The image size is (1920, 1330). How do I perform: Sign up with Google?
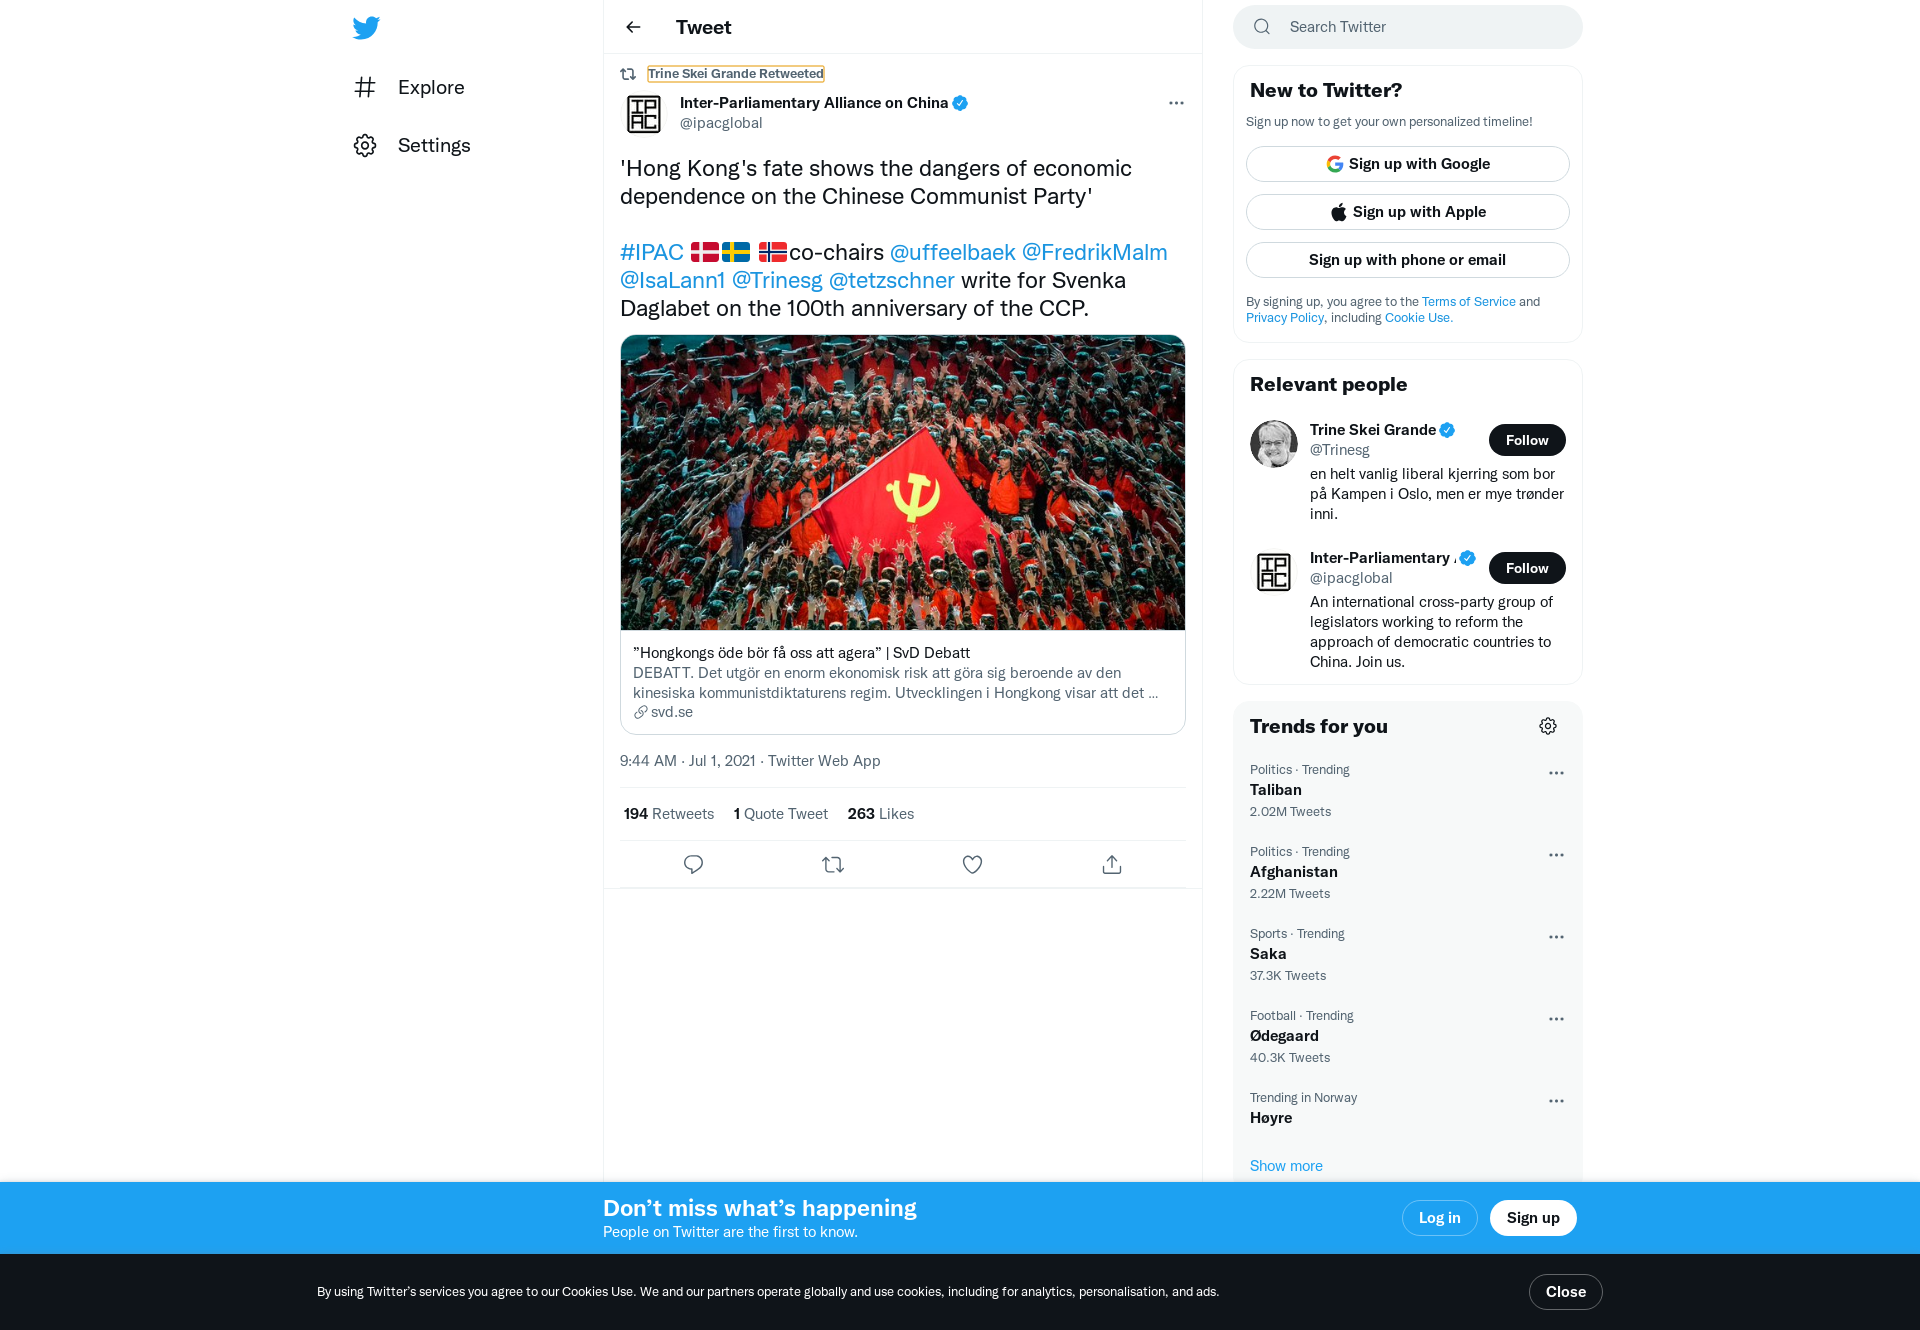tap(1408, 164)
